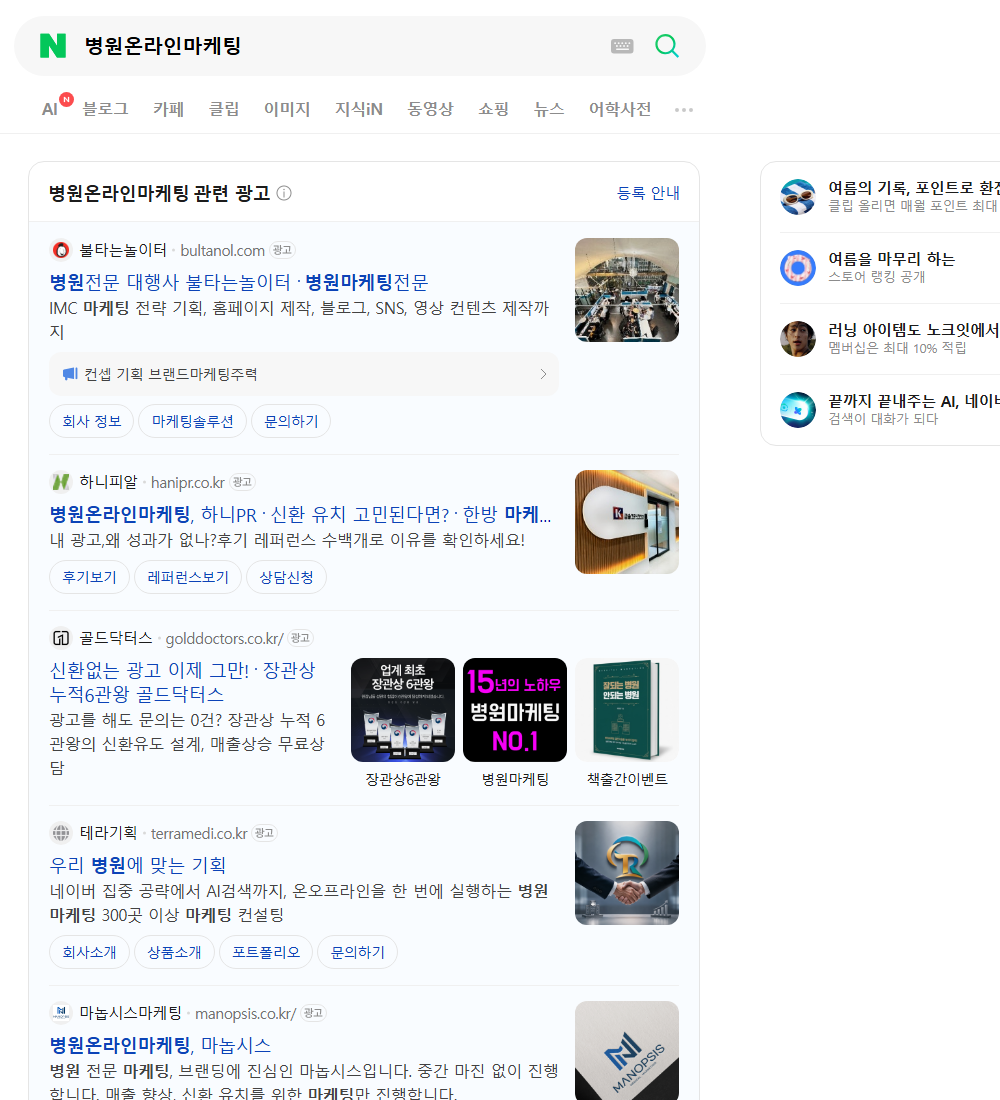Open the 러닝 아이템도 promo icon
This screenshot has height=1100, width=1000.
click(x=798, y=339)
